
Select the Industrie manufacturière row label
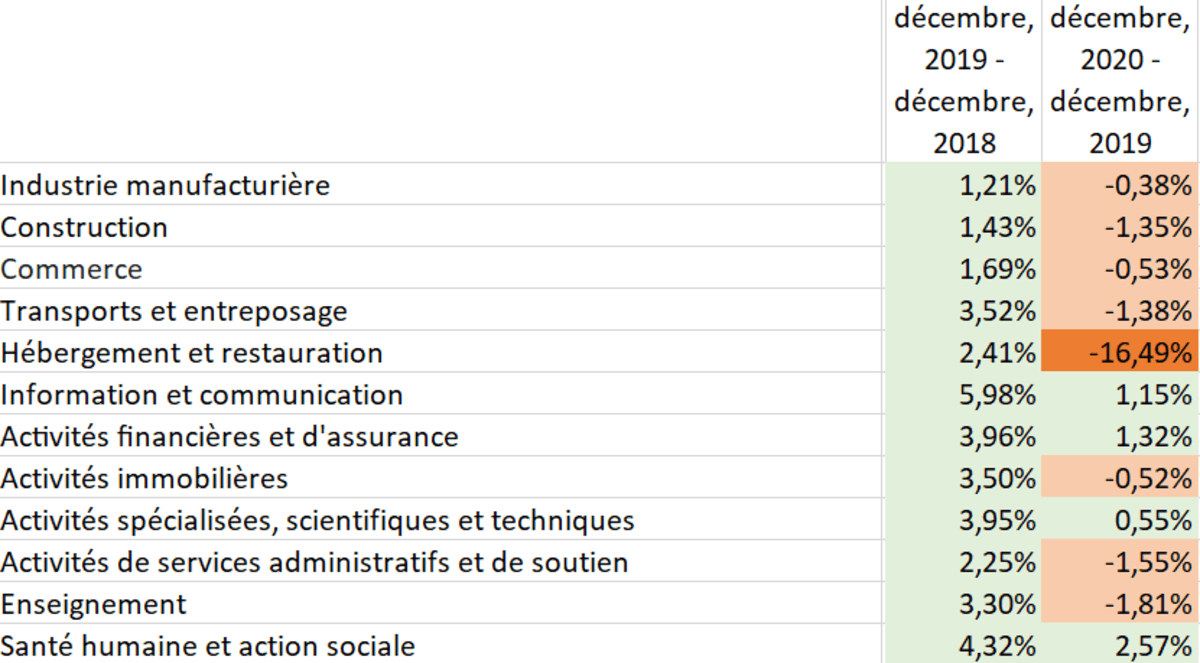(x=166, y=185)
